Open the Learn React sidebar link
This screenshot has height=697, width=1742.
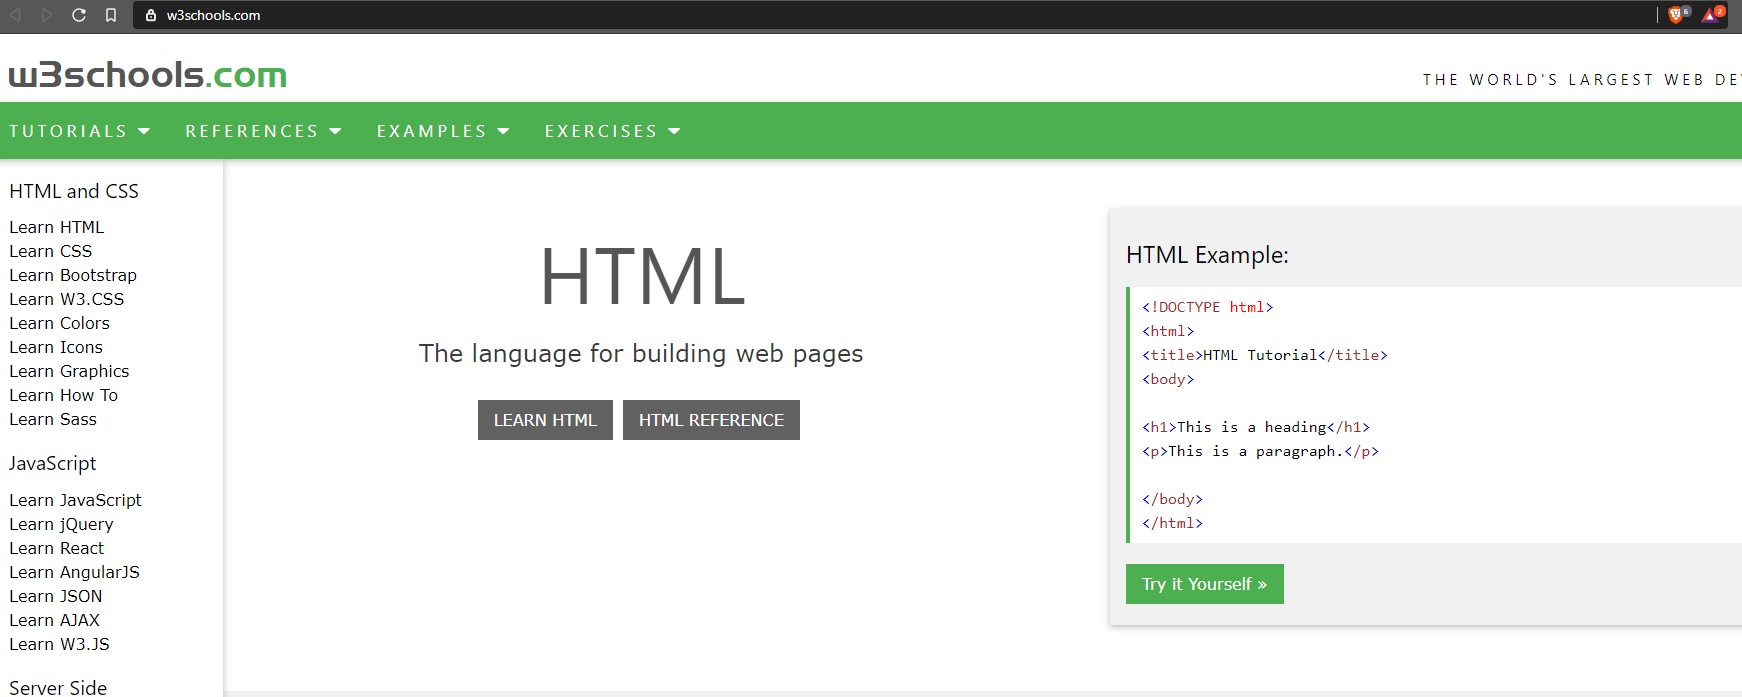coord(57,548)
